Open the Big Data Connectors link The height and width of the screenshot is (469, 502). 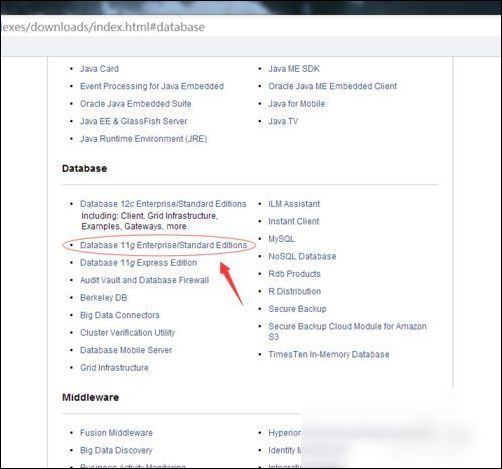point(120,315)
